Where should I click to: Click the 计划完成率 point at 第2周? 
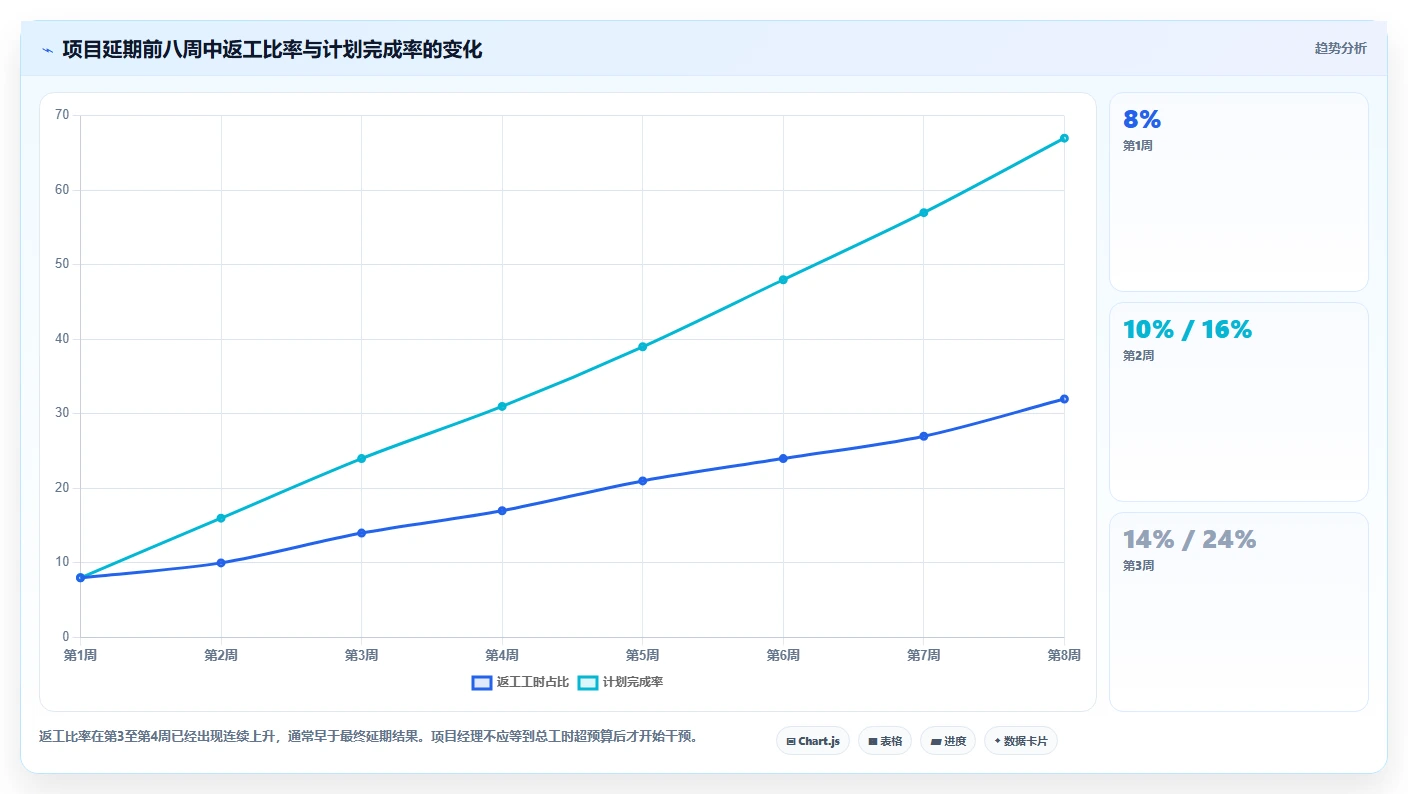[221, 518]
